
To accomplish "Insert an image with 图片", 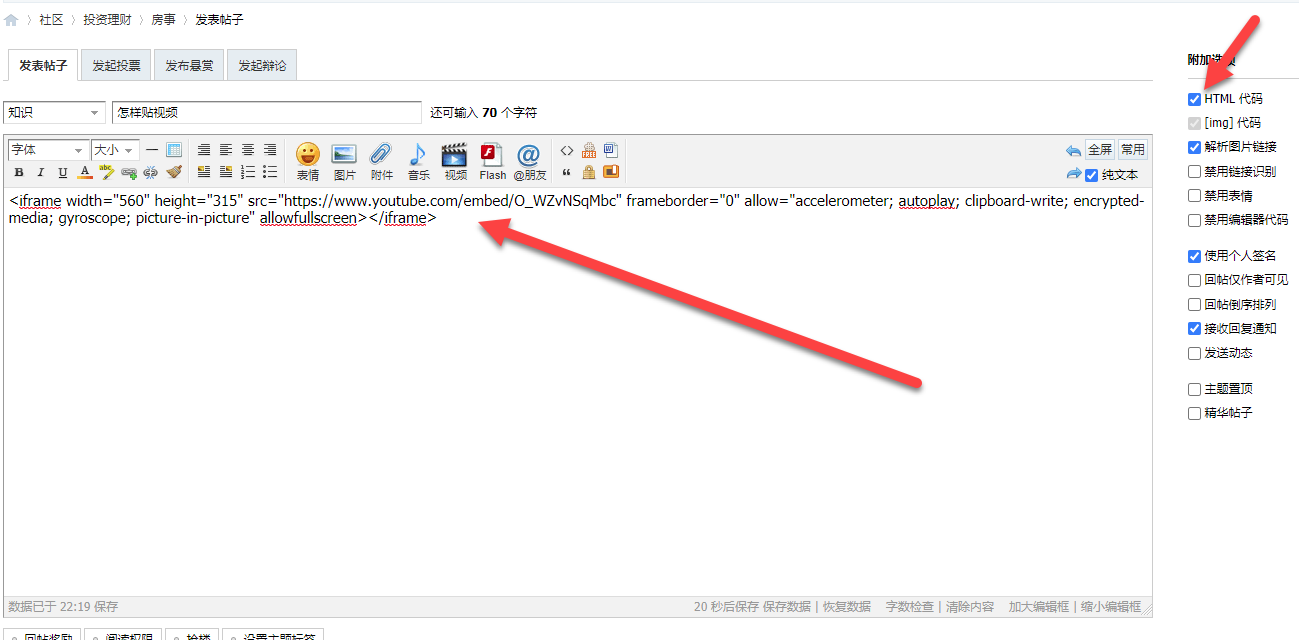I will coord(345,161).
